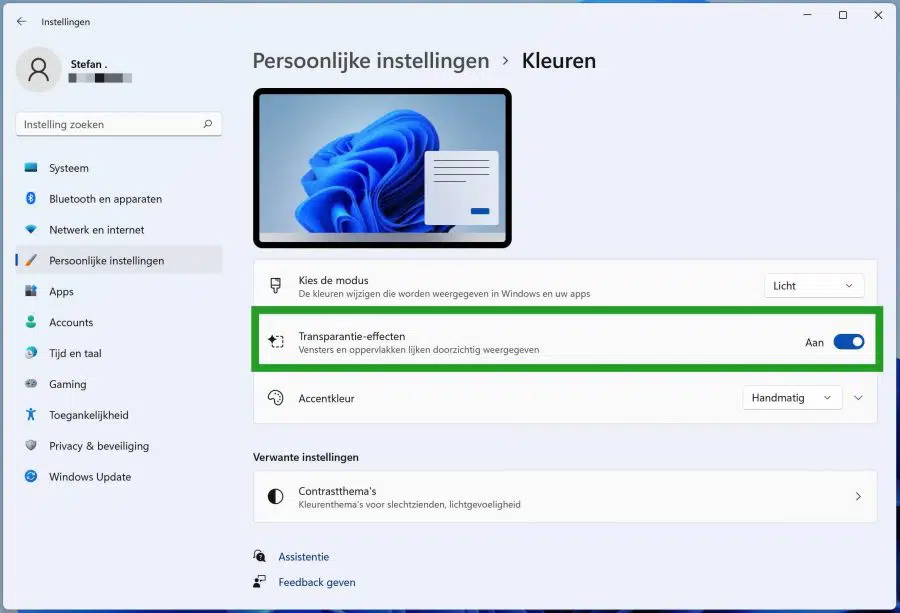Screen dimensions: 900x613
Task: Click the Windows Update sync icon
Action: 31,476
